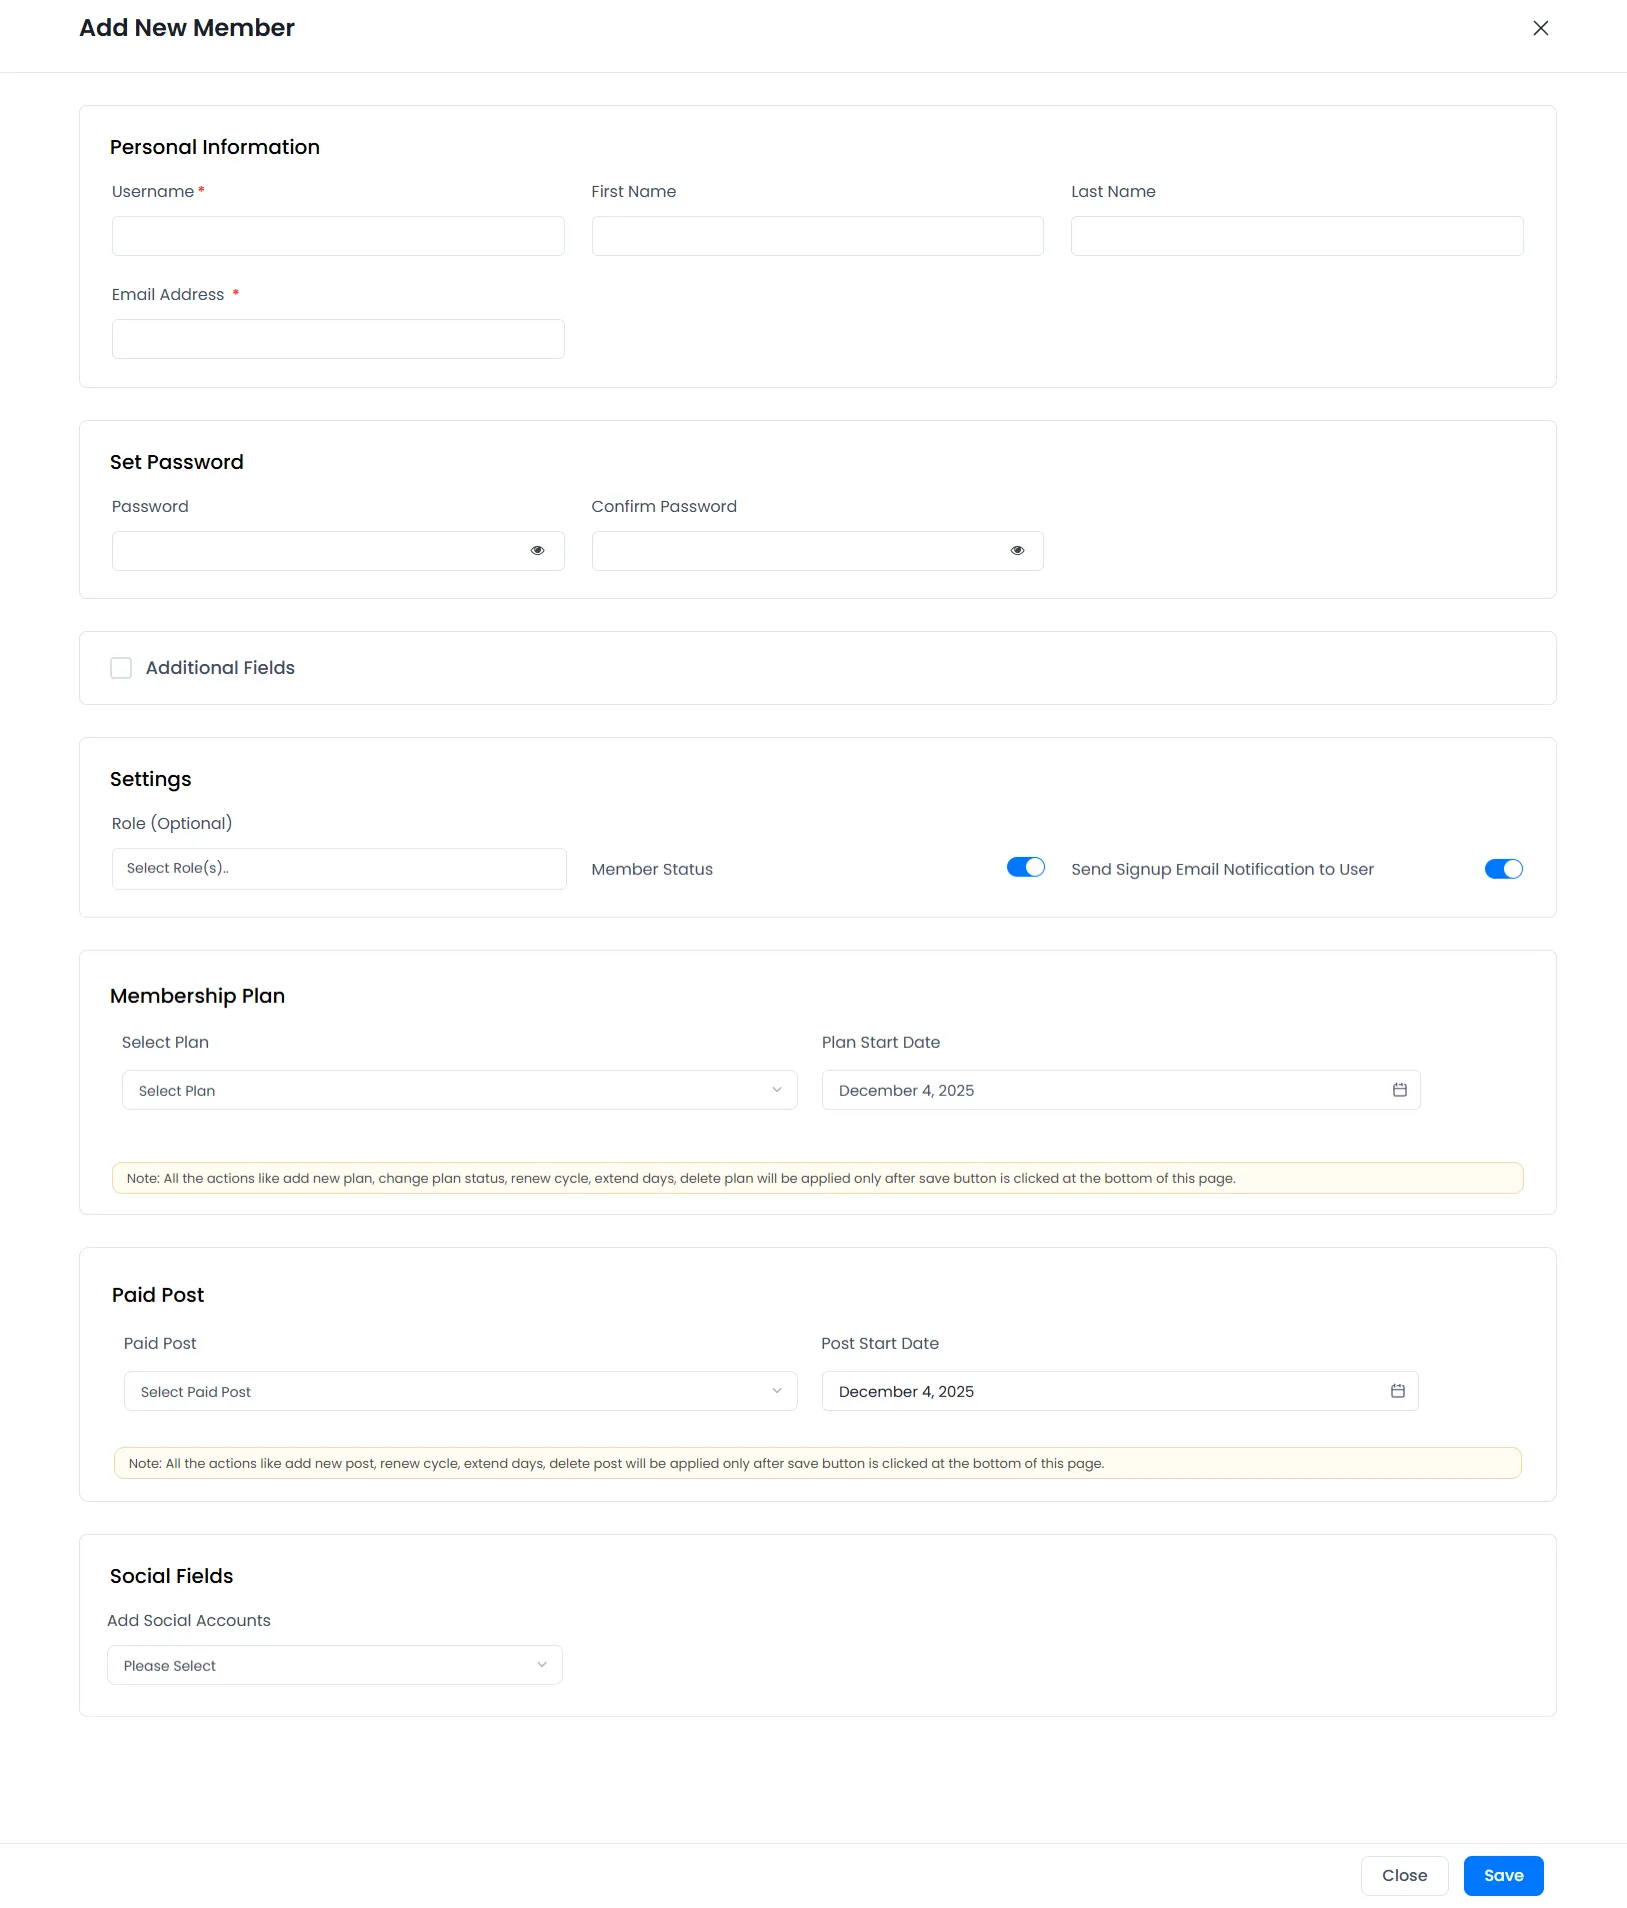Open the Please Select social accounts dropdown
The height and width of the screenshot is (1908, 1627).
tap(335, 1664)
